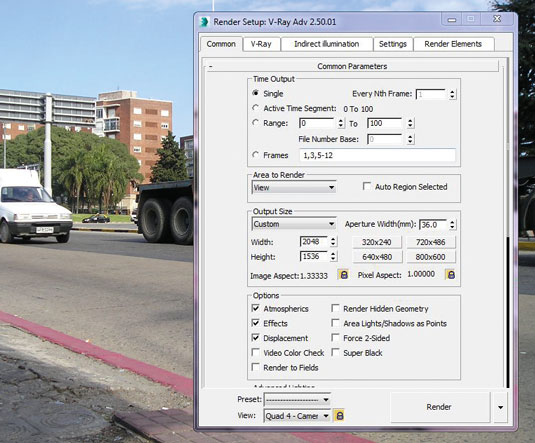The image size is (535, 443).
Task: Open the Settings tab
Action: pyautogui.click(x=393, y=44)
